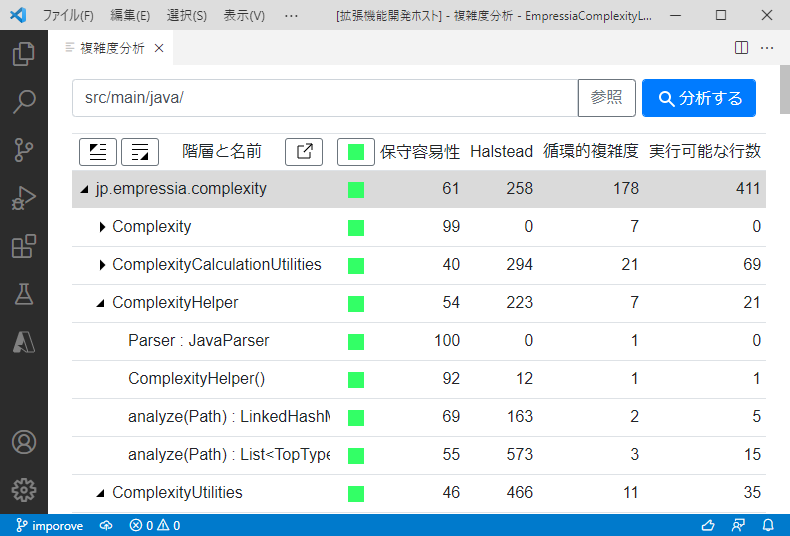Click green swatch in ComplexityCalculationUtilities row
The height and width of the screenshot is (536, 790).
pos(356,266)
